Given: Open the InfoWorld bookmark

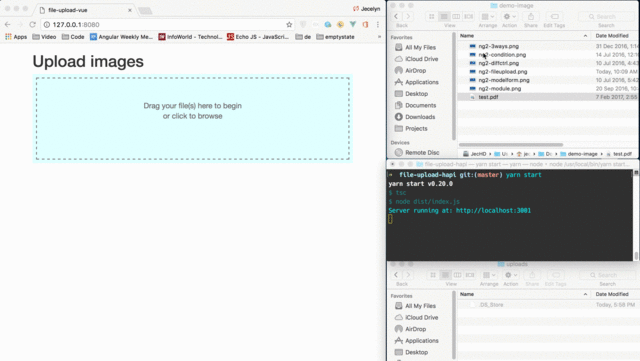Looking at the screenshot, I should [190, 37].
